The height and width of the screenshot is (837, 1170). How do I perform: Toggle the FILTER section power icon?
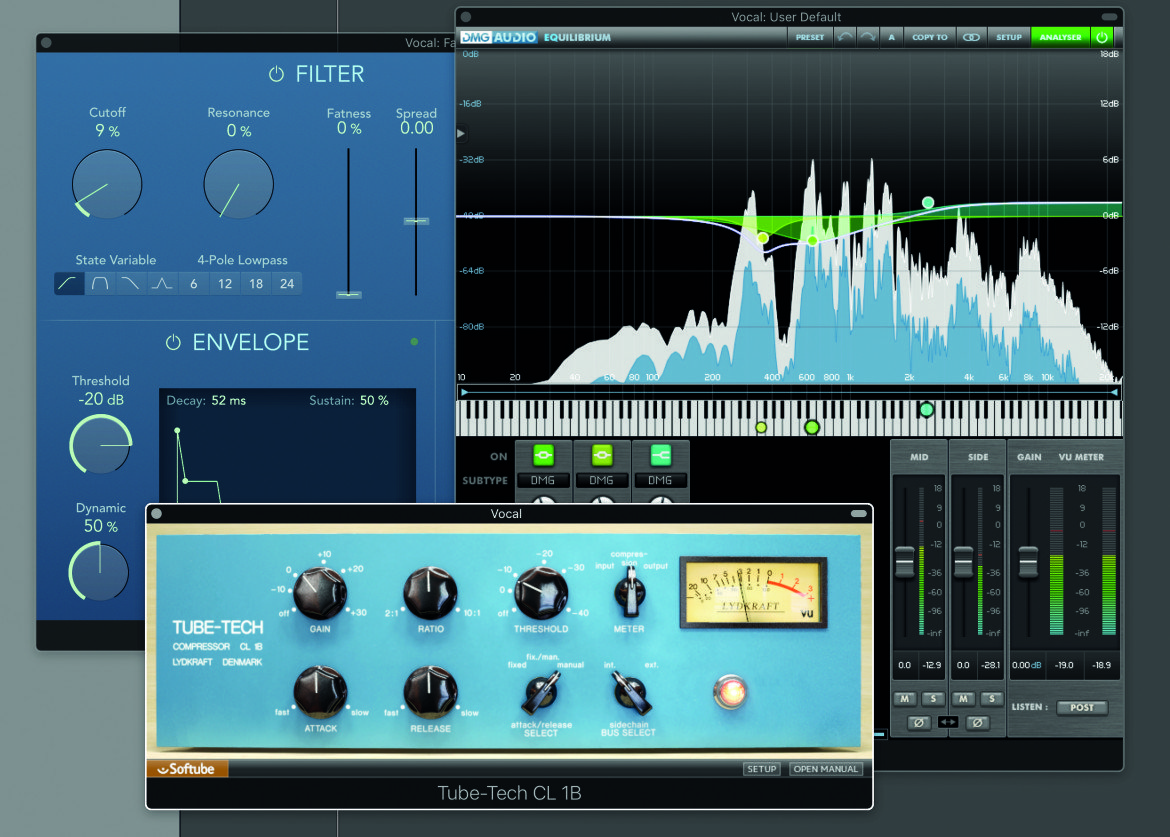point(276,74)
